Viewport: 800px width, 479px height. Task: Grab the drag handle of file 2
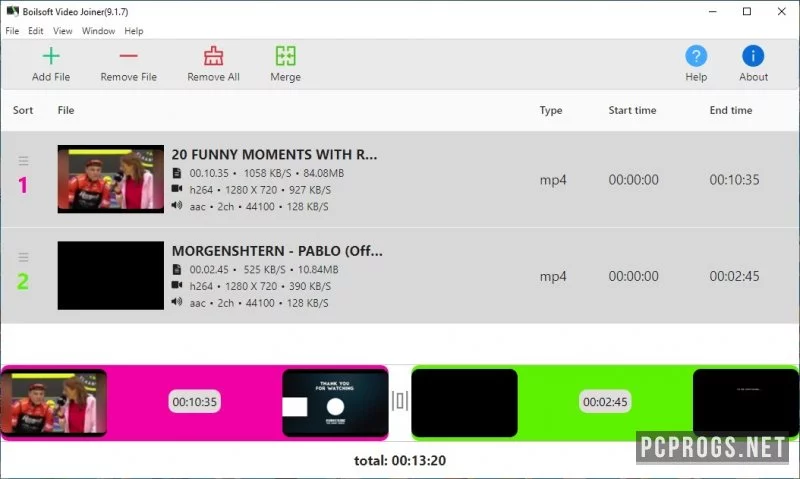[x=23, y=257]
